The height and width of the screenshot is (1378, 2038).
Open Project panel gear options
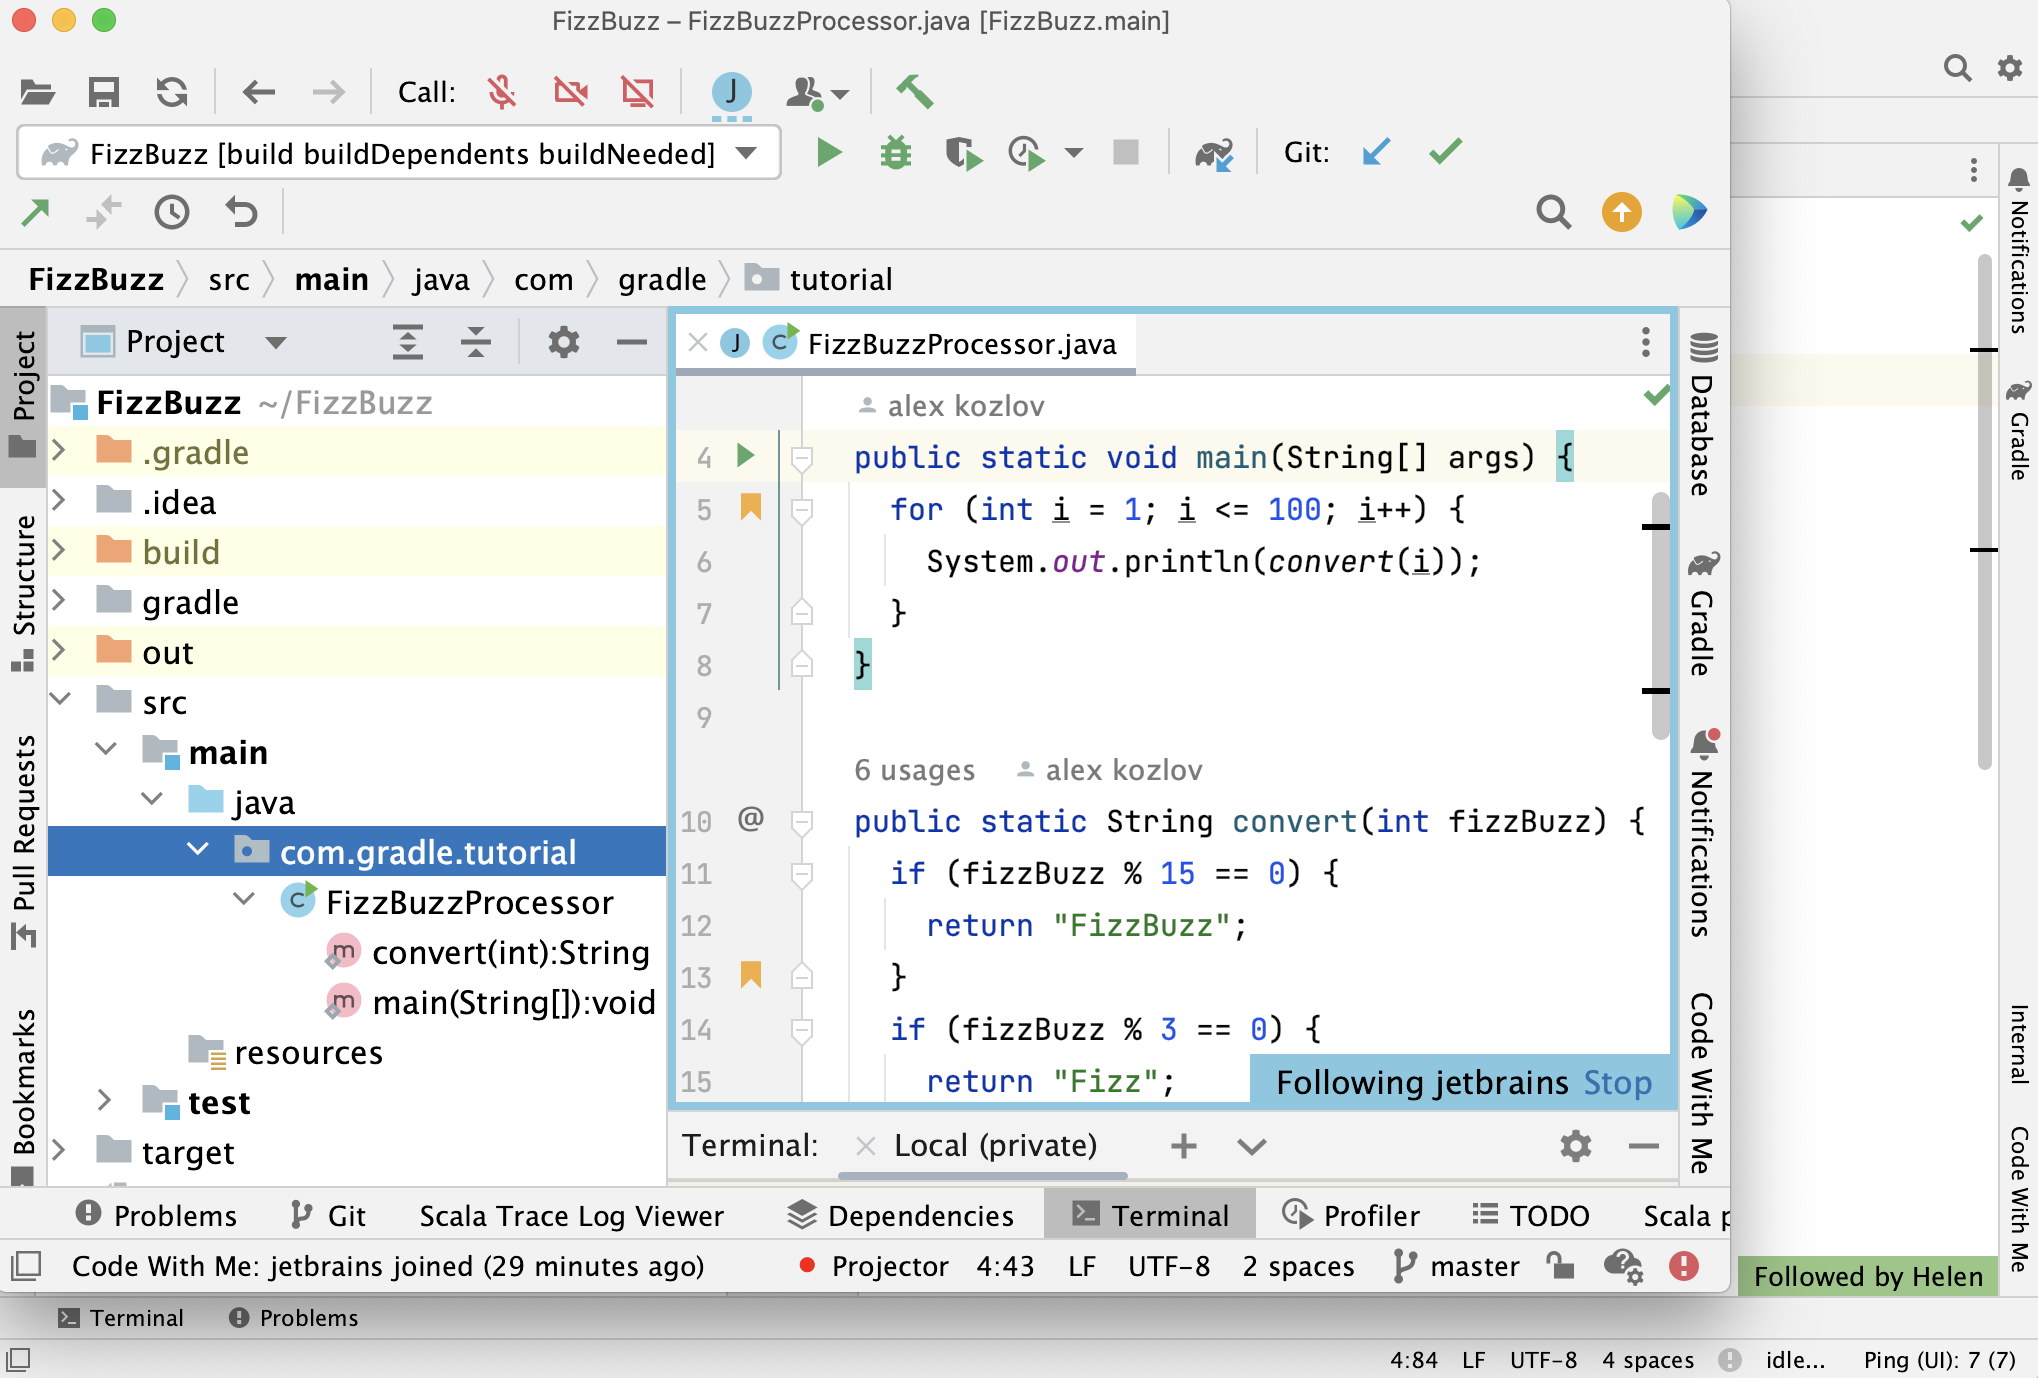click(x=564, y=342)
